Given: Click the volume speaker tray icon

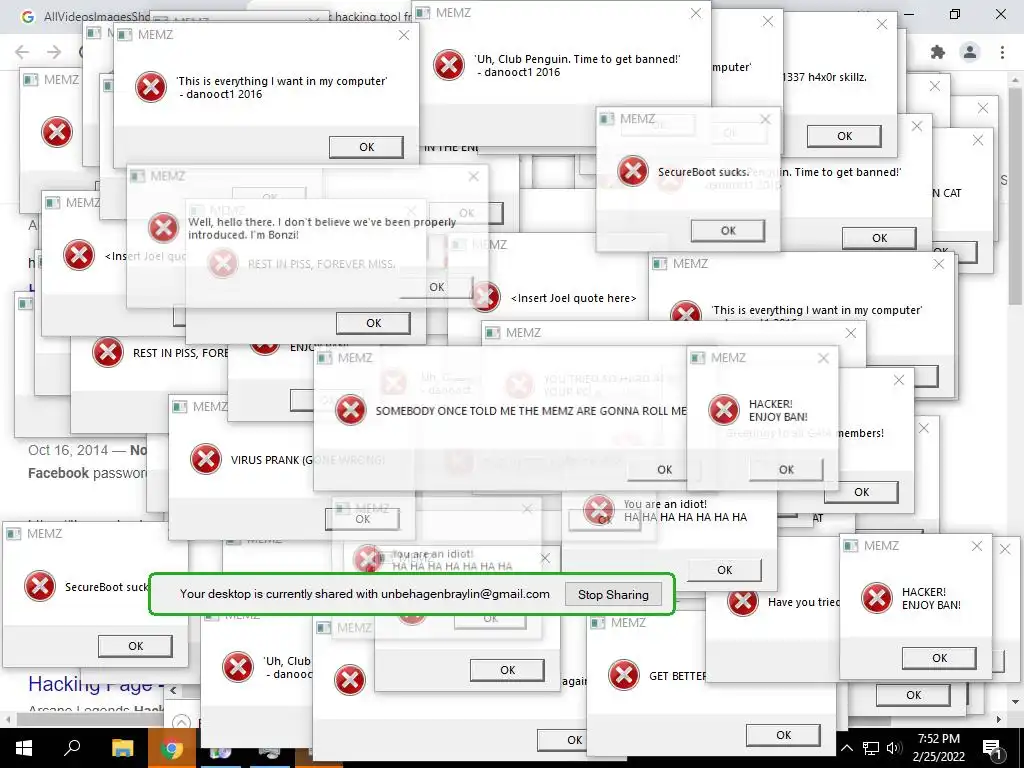Looking at the screenshot, I should pos(894,748).
